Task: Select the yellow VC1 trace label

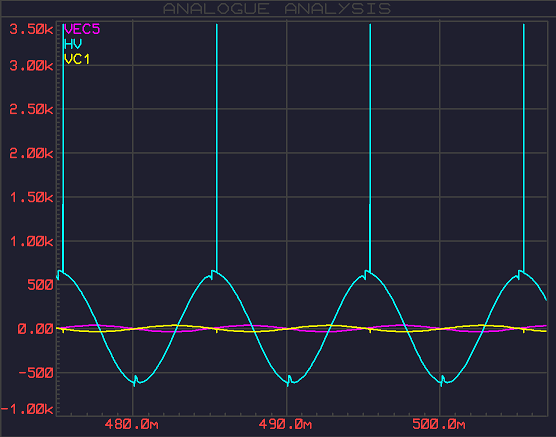Action: tap(77, 59)
